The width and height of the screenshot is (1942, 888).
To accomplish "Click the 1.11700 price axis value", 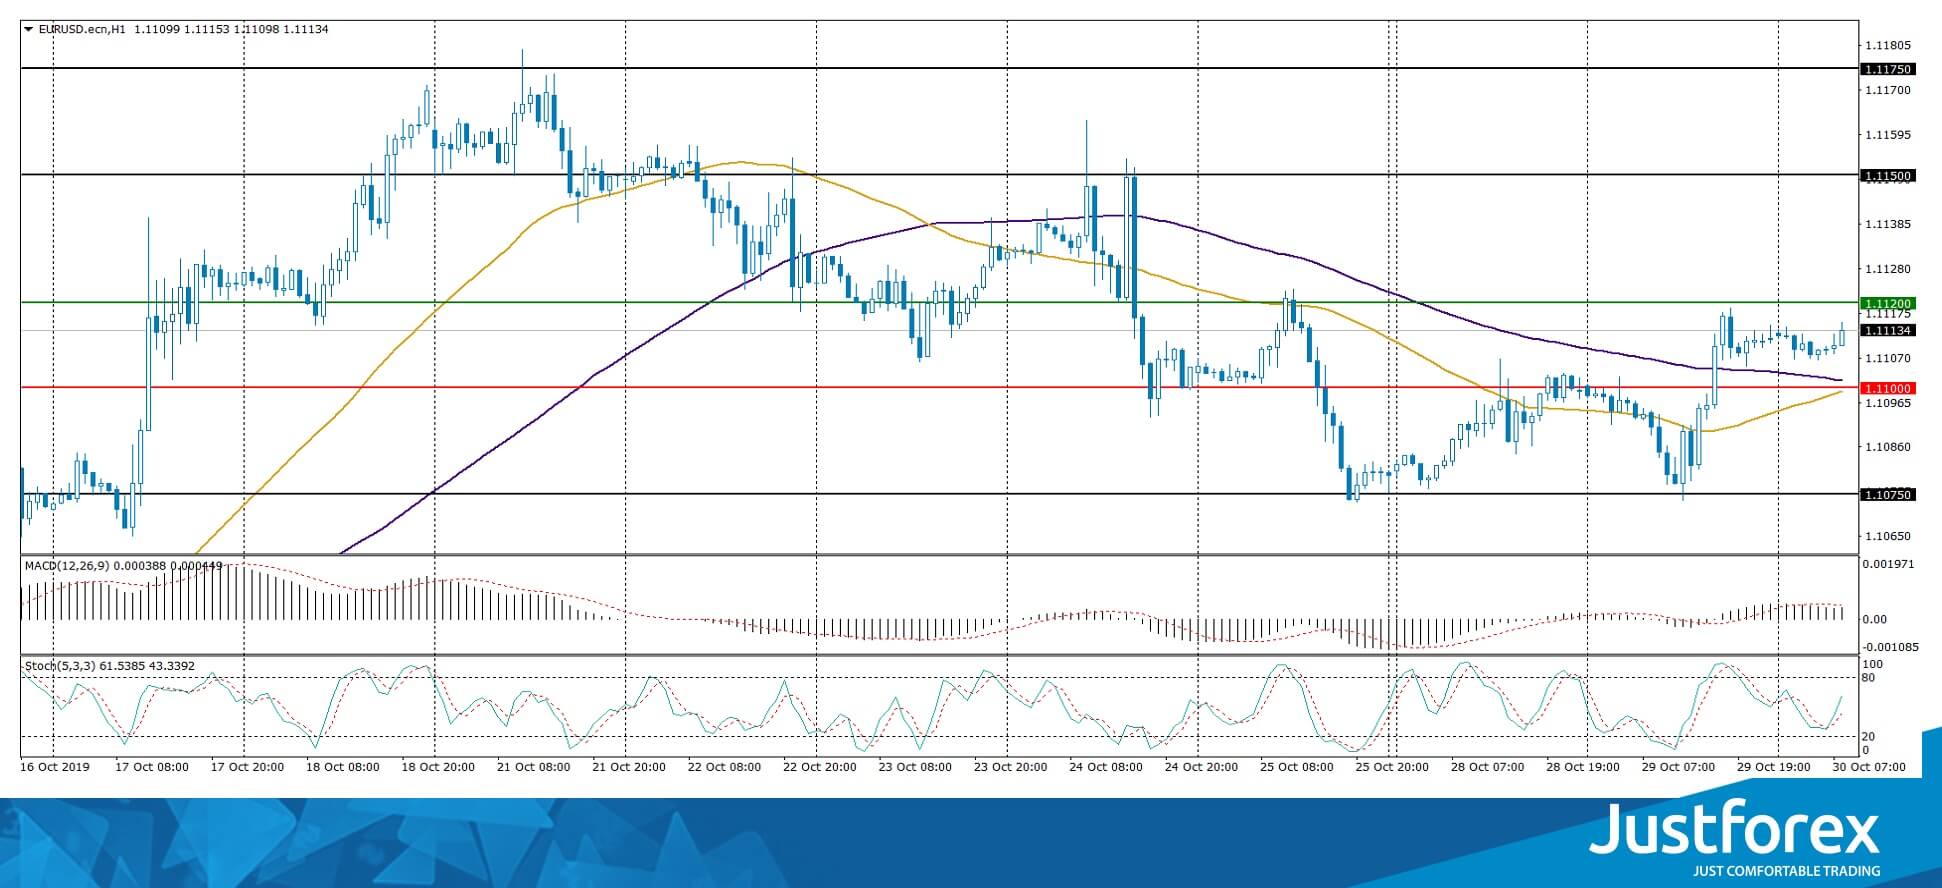I will (1887, 90).
